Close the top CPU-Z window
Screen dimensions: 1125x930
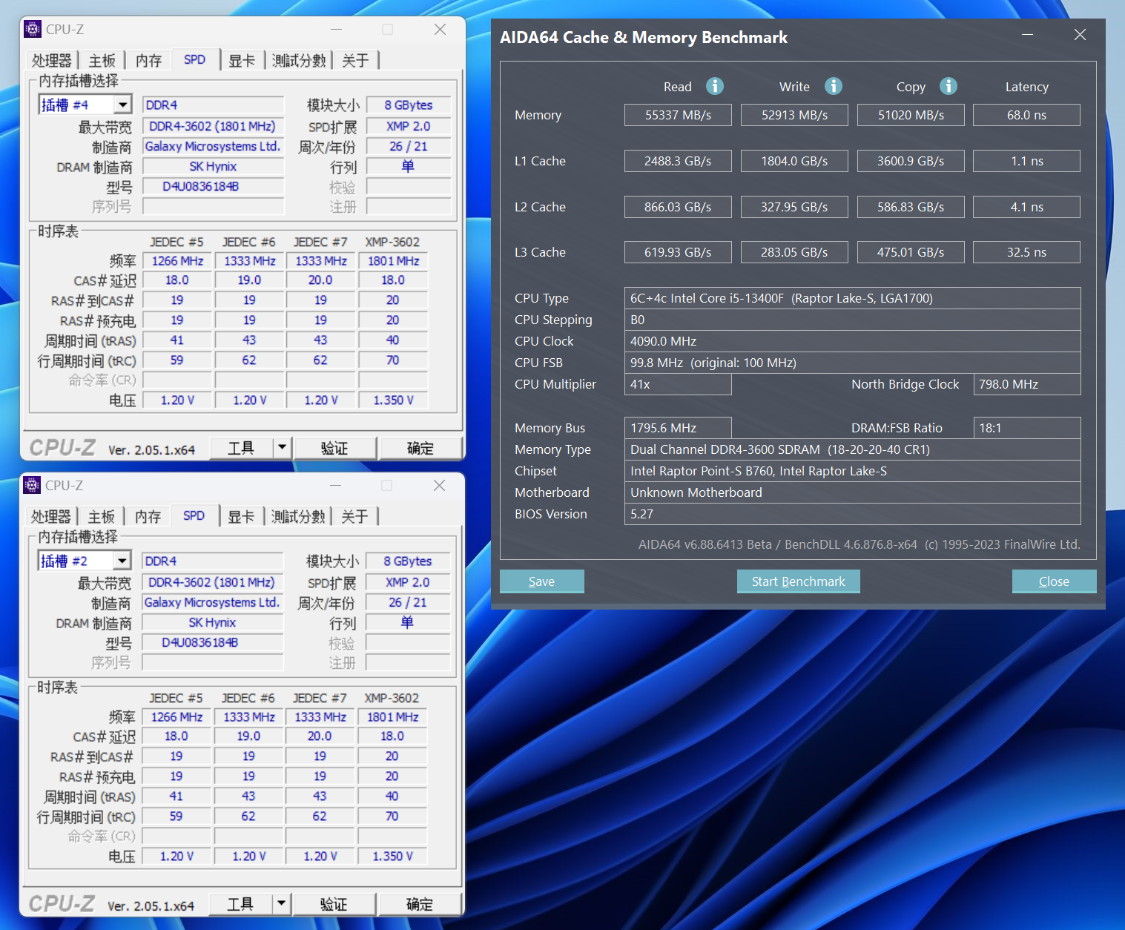[x=440, y=29]
